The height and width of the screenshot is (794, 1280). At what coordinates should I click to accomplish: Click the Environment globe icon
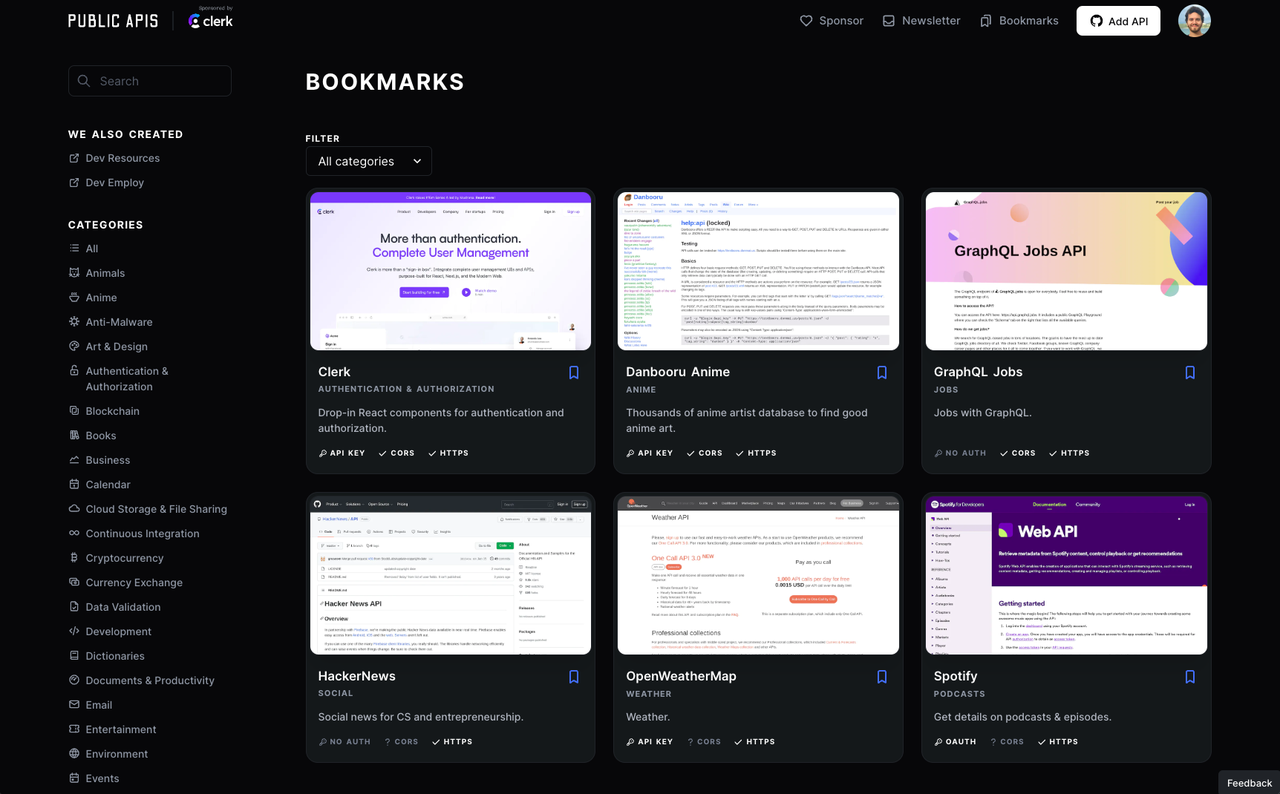[74, 754]
